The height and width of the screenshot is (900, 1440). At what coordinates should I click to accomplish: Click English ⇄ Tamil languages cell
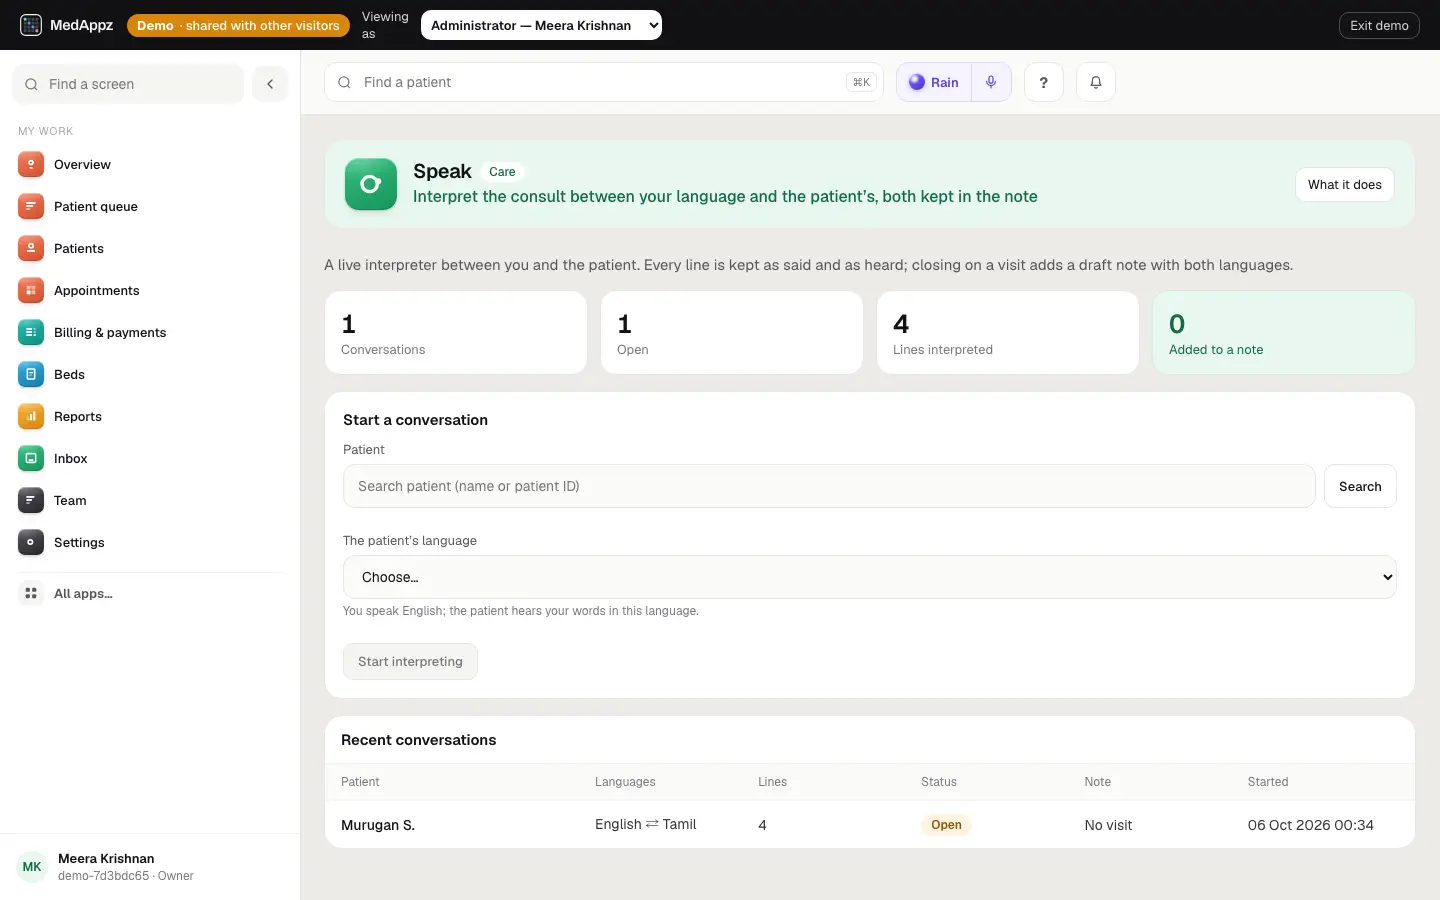[x=645, y=824]
